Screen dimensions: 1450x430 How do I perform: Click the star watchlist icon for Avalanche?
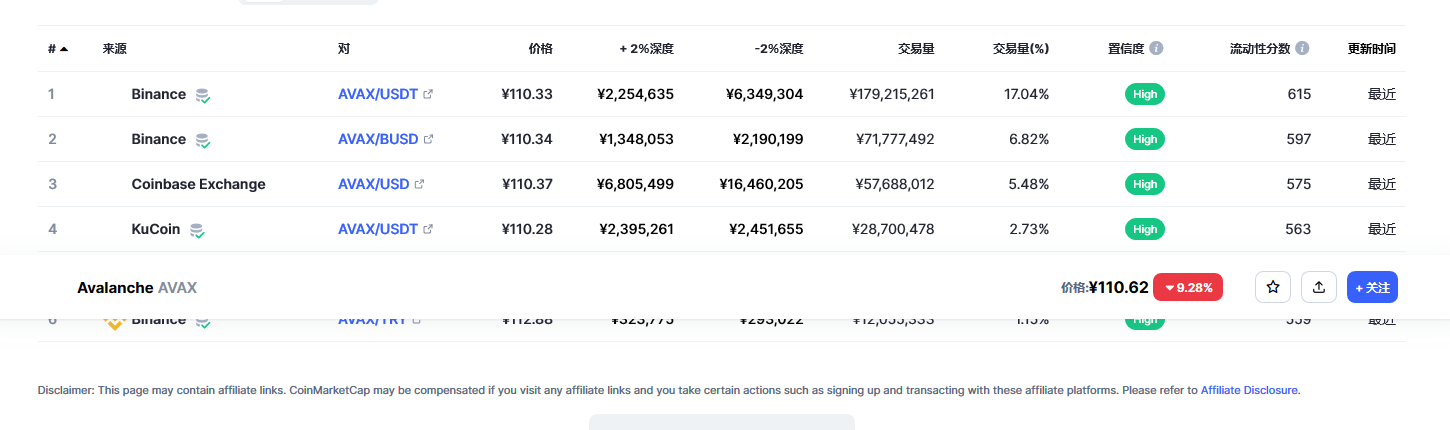click(1273, 287)
